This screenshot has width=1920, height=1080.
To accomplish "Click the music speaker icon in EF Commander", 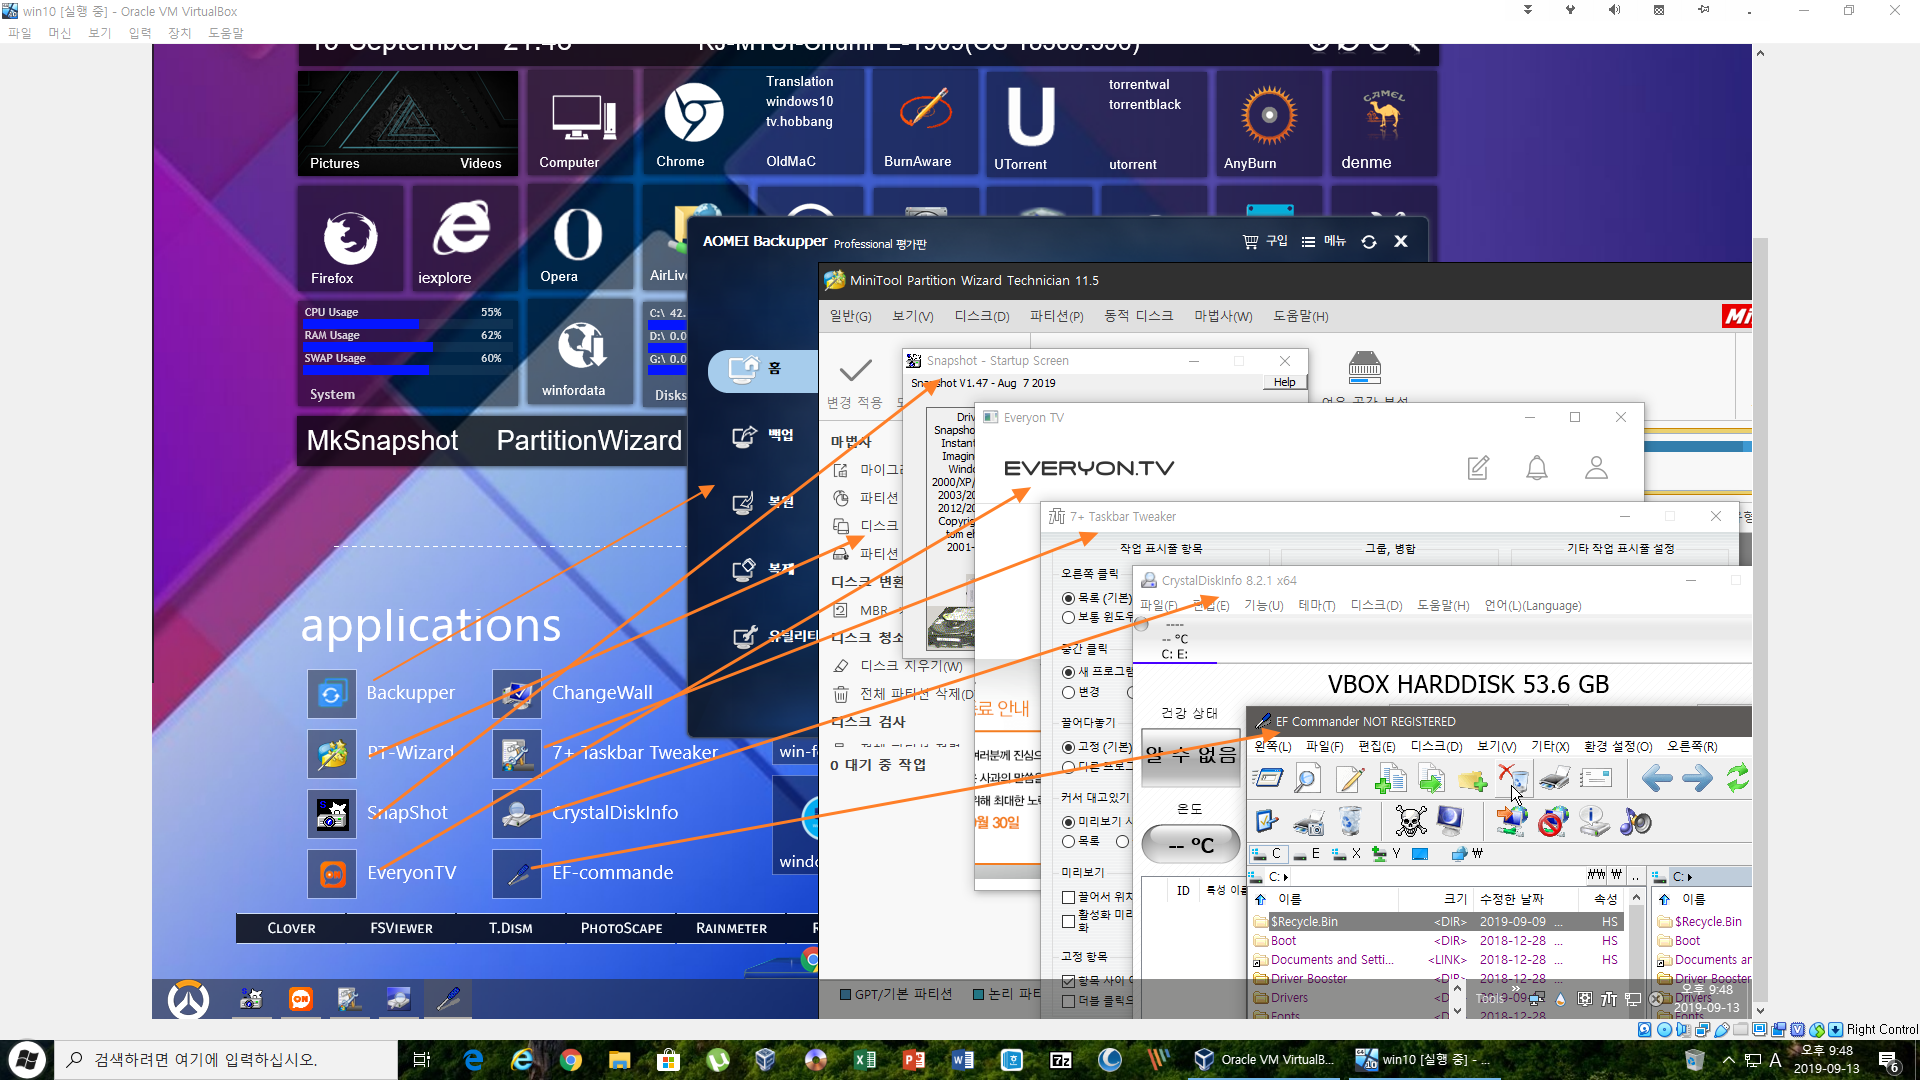I will 1636,822.
